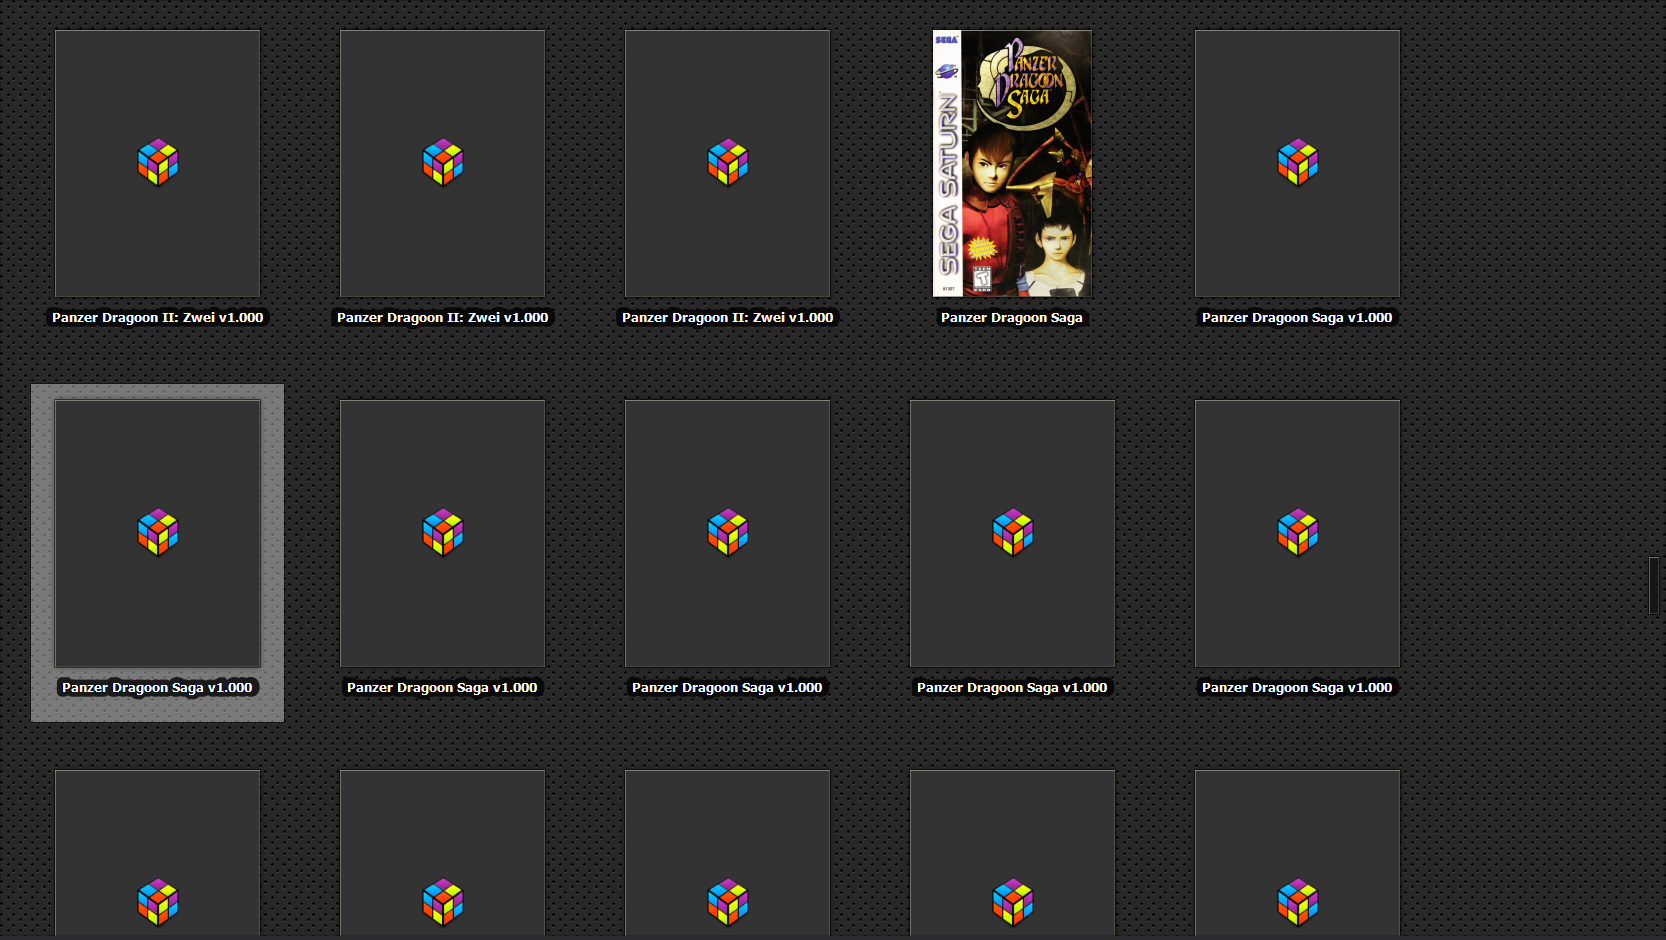
Task: Click the highlighted tile's "Panzer Dragoon Saga v1.000" label
Action: tap(157, 688)
